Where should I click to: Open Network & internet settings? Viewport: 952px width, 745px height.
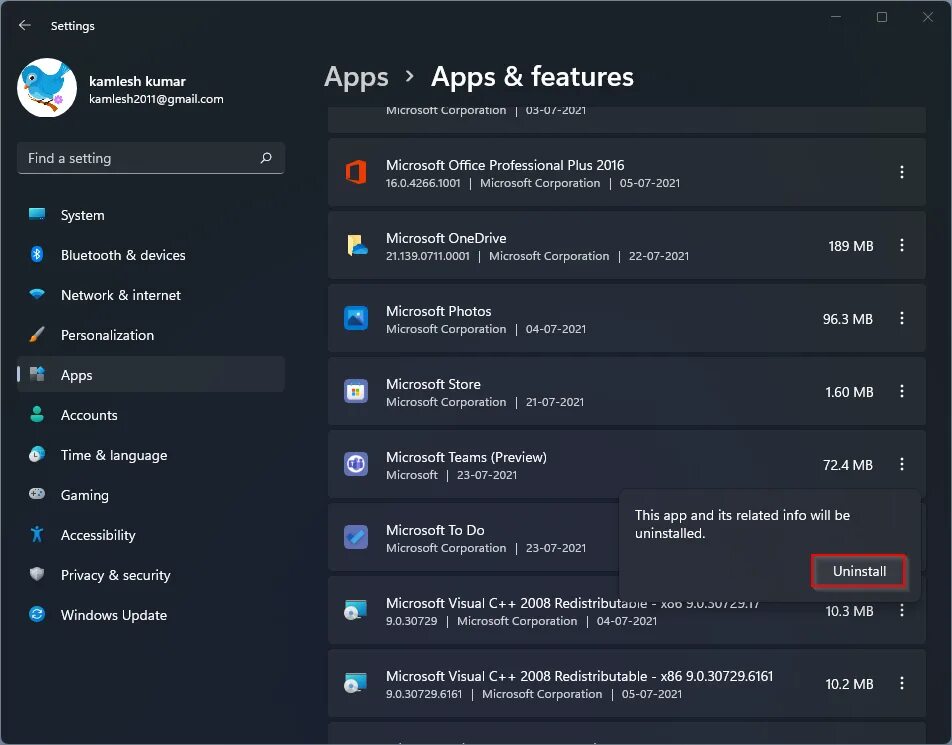point(151,295)
